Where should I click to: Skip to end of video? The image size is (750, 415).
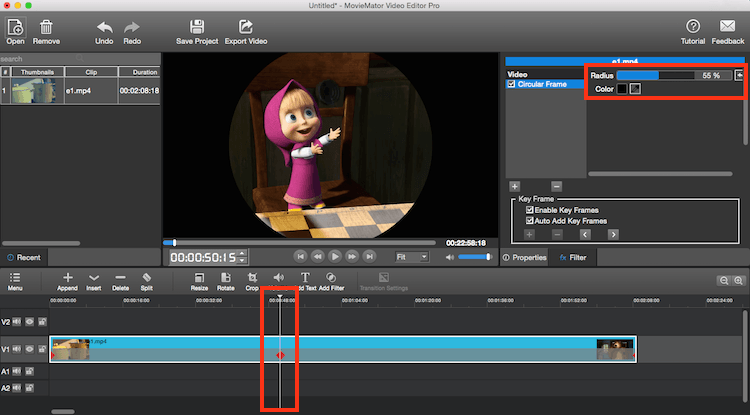click(369, 257)
